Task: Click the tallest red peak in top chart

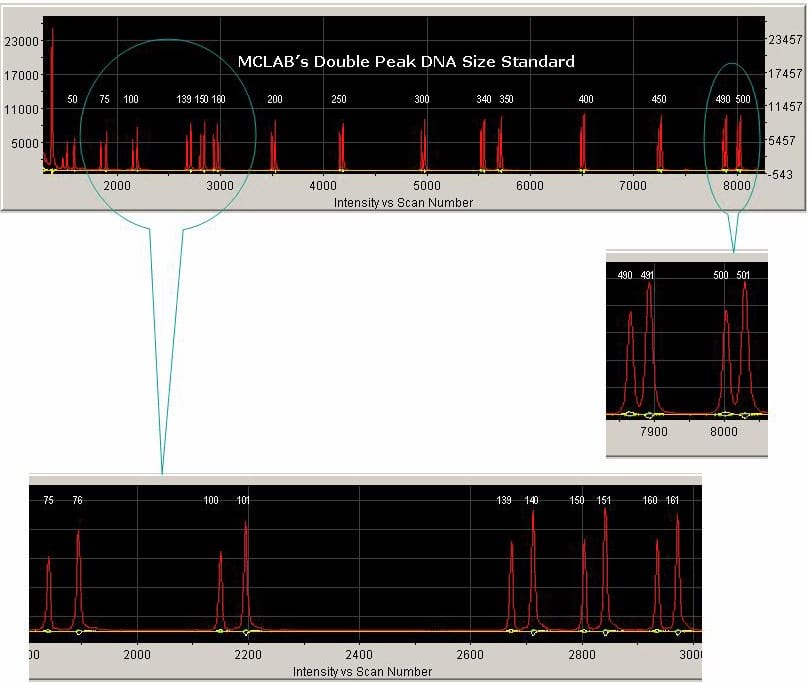Action: tap(52, 98)
